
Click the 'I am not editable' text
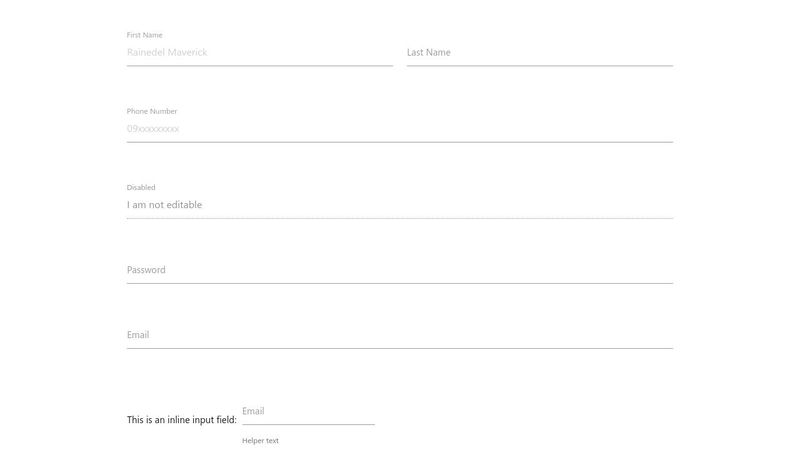coord(164,205)
